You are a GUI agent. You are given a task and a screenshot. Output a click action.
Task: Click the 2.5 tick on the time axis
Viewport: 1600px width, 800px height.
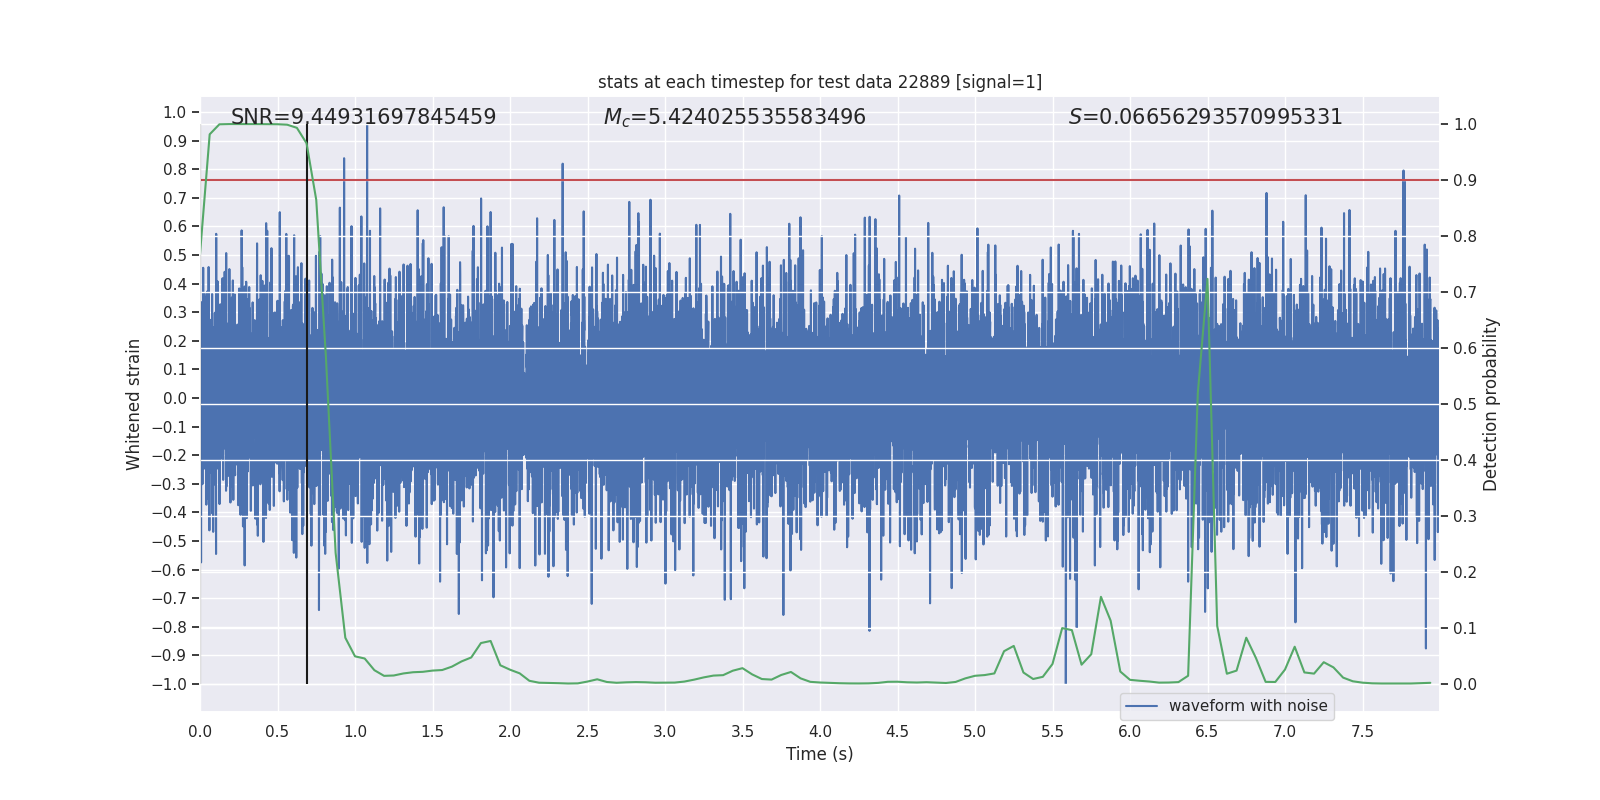(x=587, y=731)
